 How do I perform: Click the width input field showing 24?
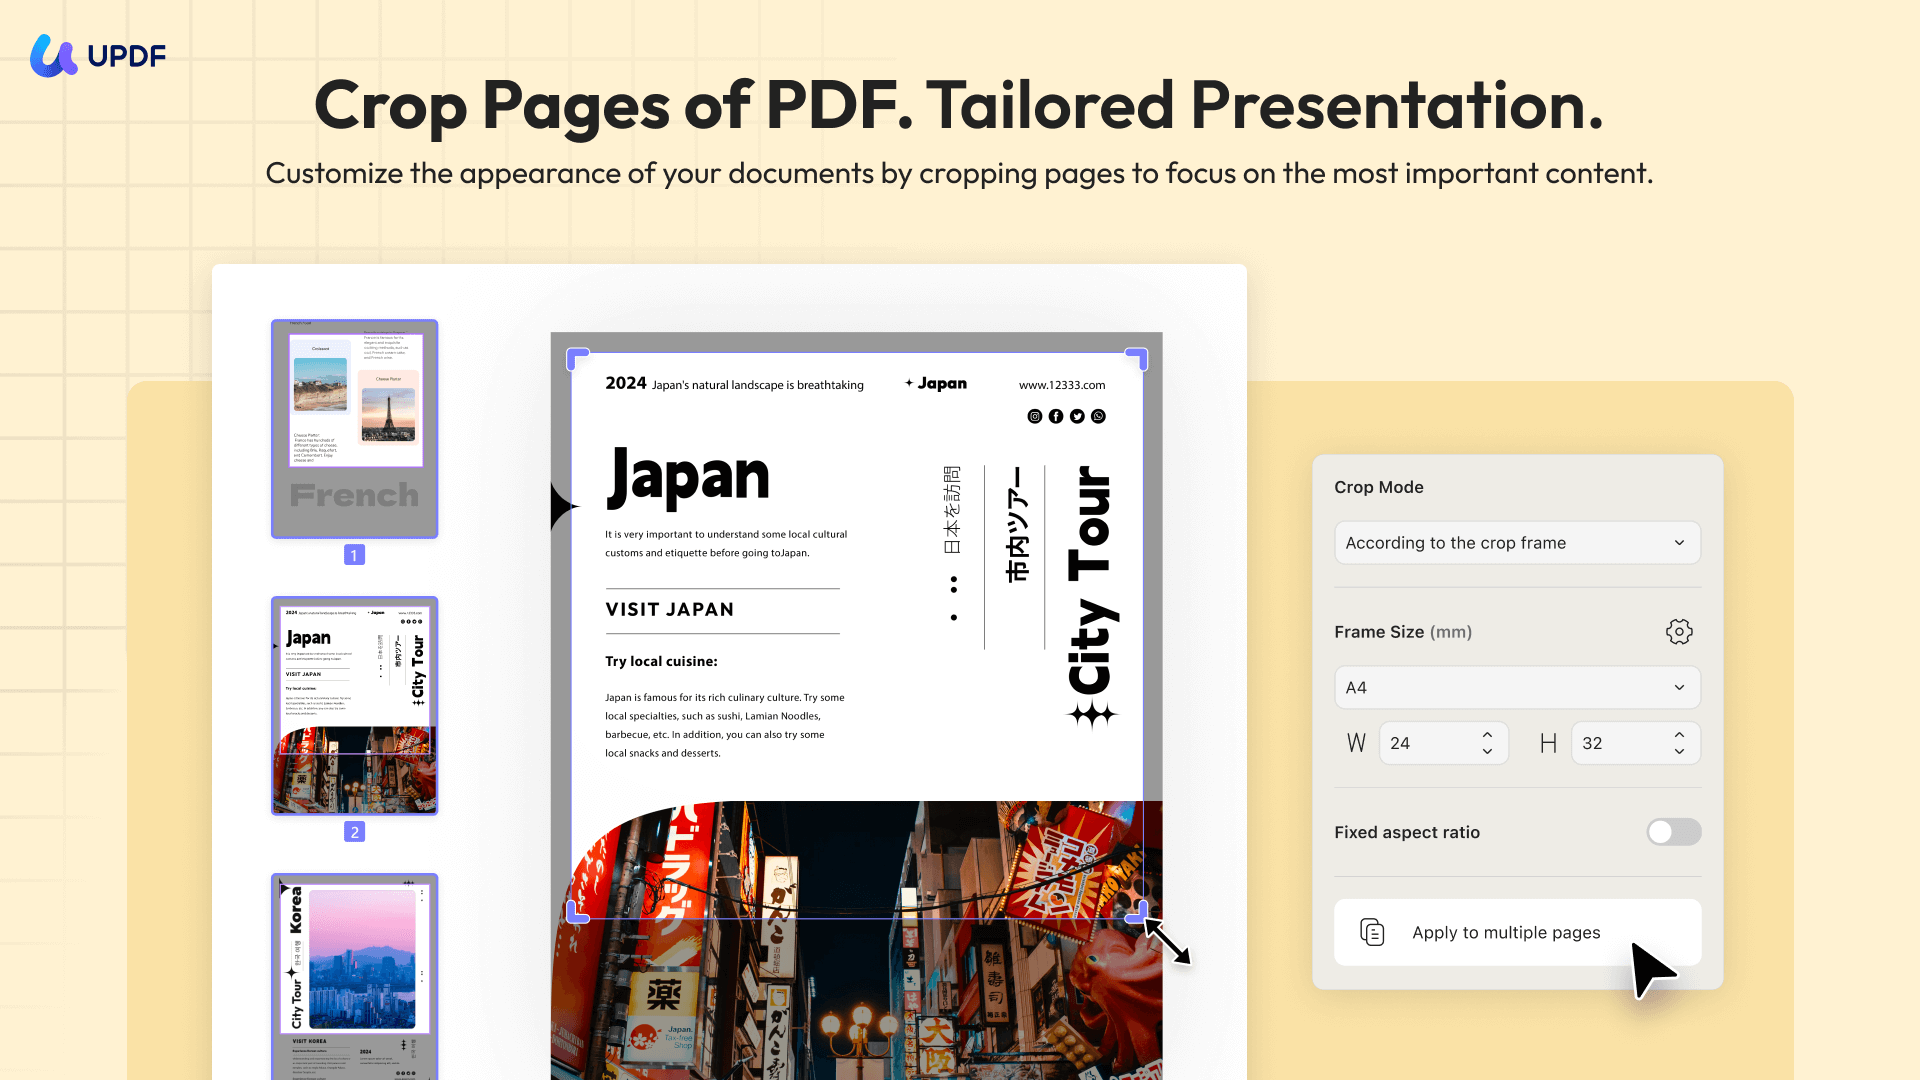pos(1442,743)
